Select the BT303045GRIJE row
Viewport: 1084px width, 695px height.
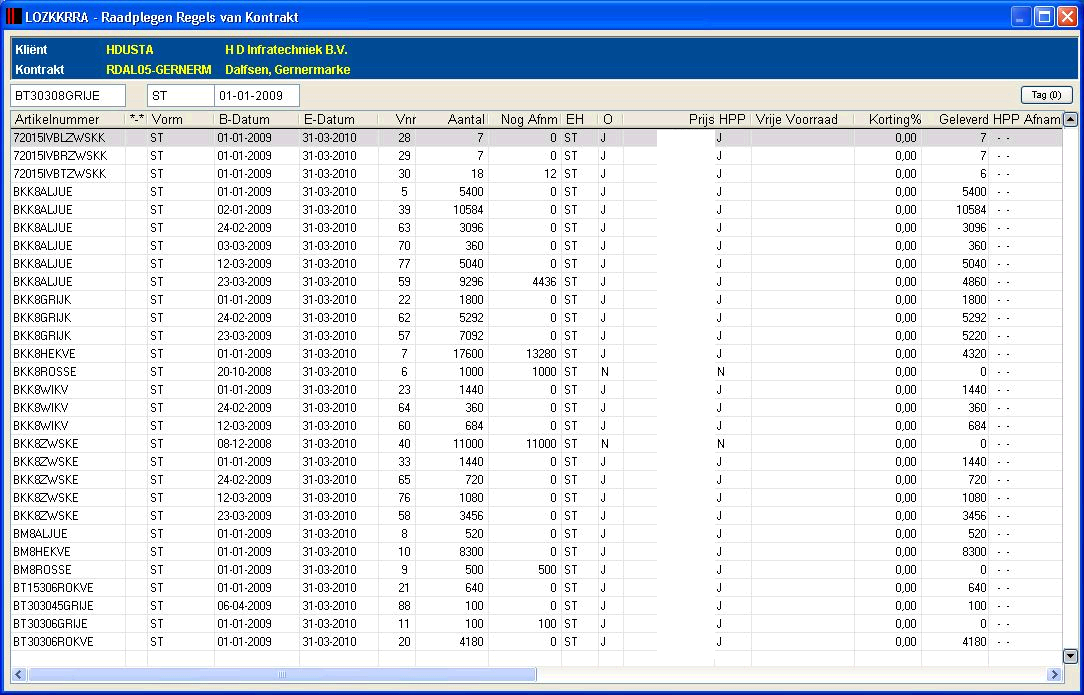click(x=536, y=605)
